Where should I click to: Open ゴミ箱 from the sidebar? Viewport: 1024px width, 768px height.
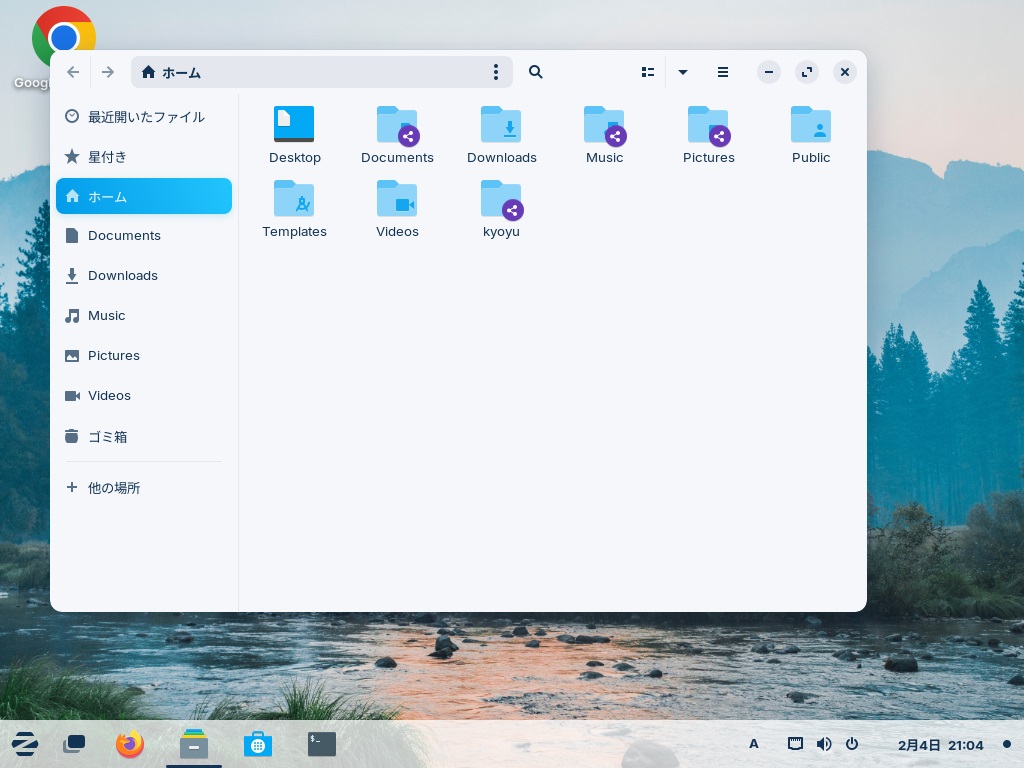(107, 437)
